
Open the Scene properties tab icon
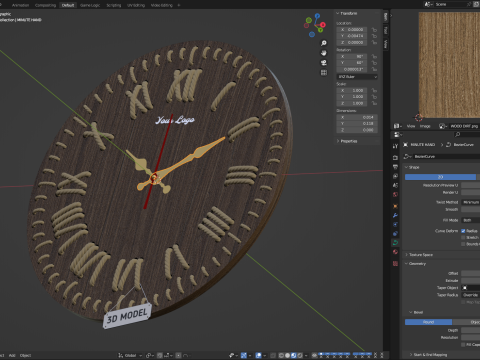point(395,185)
